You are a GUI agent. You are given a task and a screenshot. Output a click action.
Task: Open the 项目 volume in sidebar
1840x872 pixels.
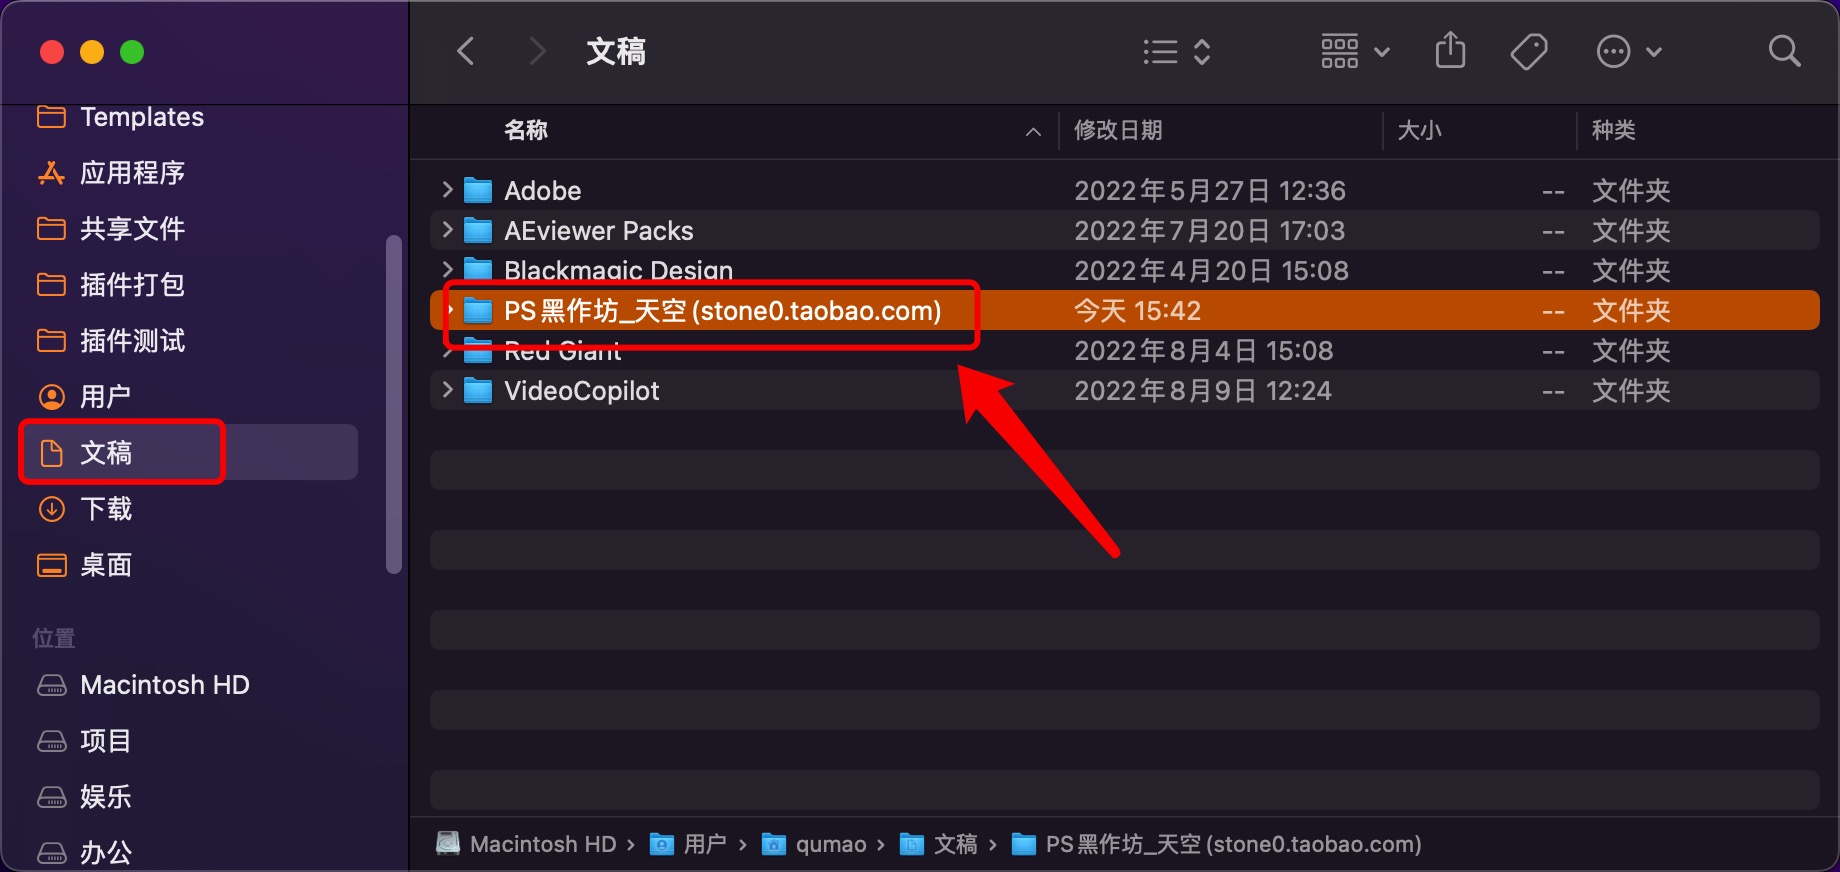[105, 741]
